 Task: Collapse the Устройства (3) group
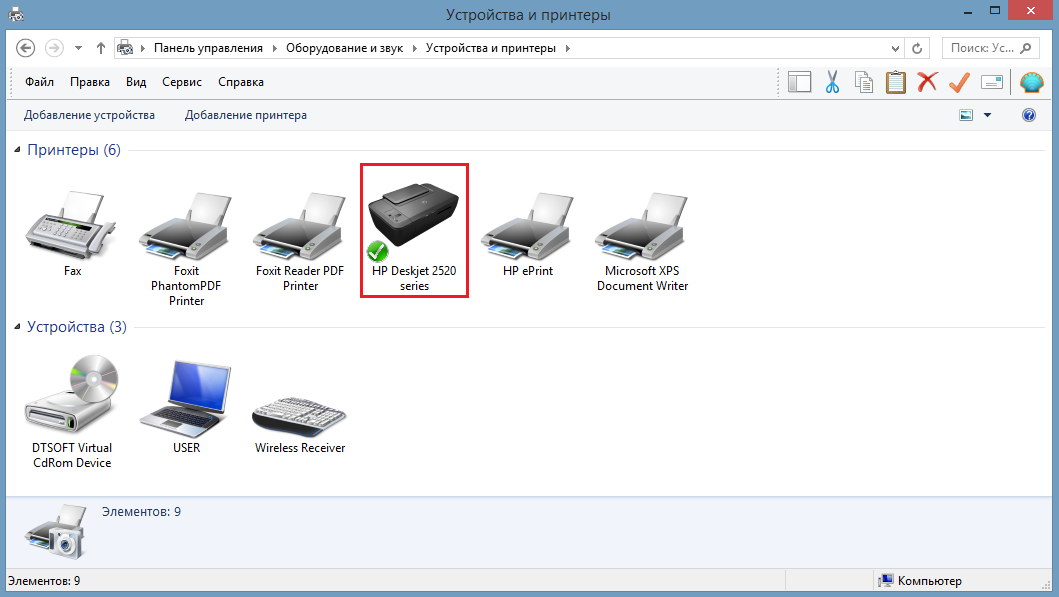pyautogui.click(x=17, y=327)
